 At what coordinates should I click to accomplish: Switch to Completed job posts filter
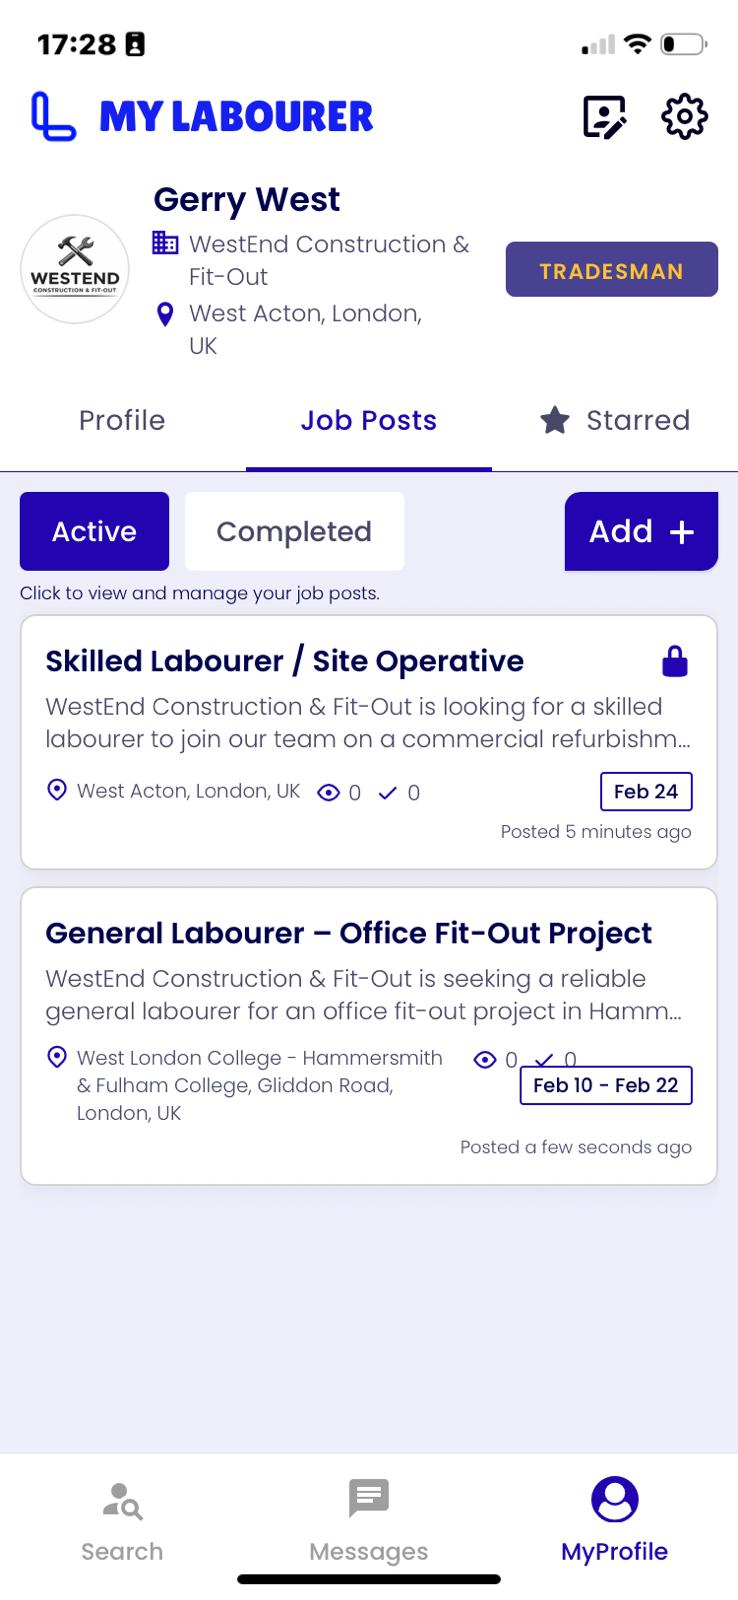pos(294,531)
